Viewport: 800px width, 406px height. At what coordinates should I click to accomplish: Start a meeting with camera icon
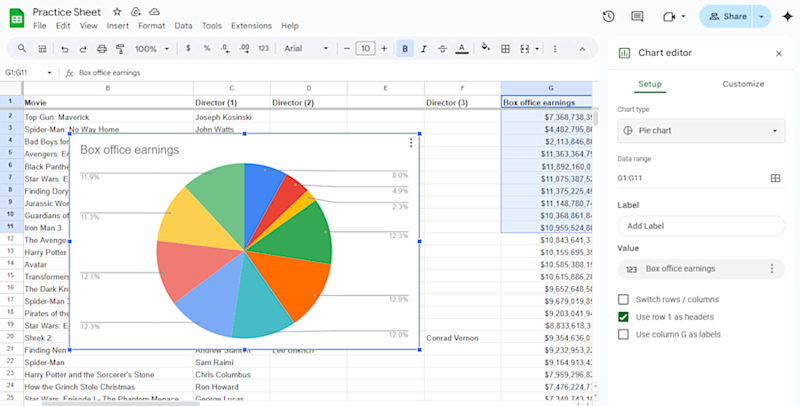coord(669,17)
